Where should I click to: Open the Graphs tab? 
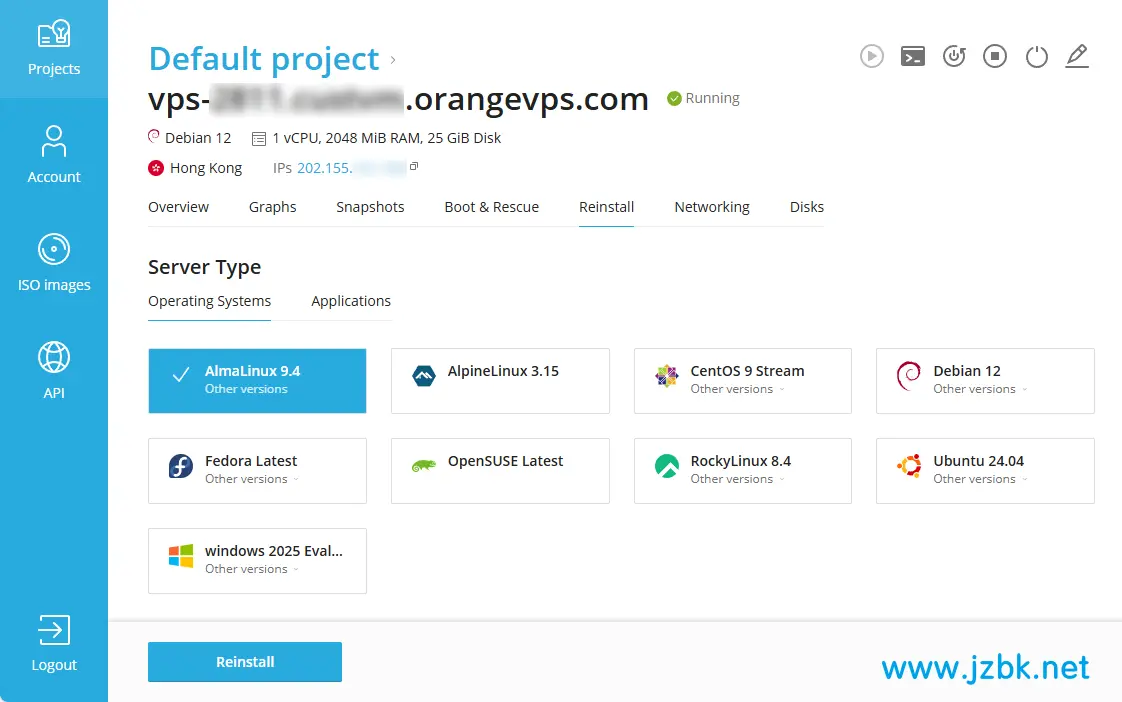pos(273,207)
